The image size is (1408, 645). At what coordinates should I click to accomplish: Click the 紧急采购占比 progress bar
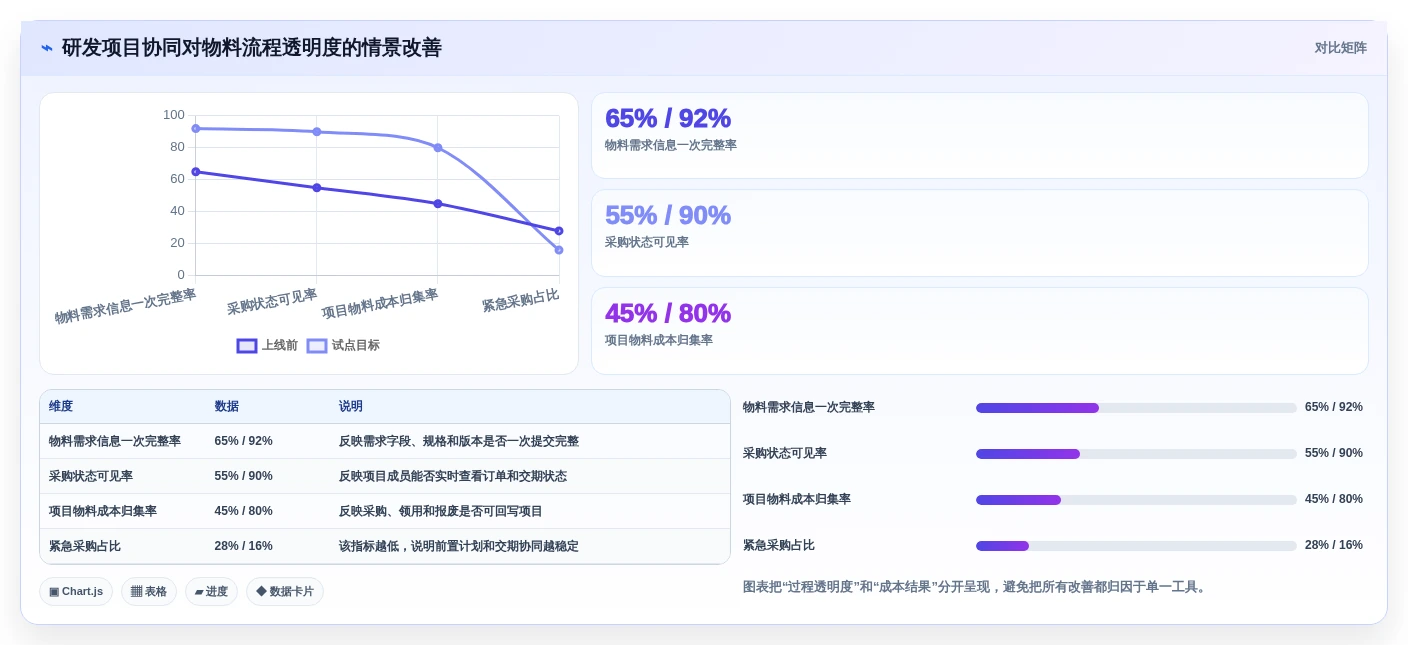[1136, 546]
